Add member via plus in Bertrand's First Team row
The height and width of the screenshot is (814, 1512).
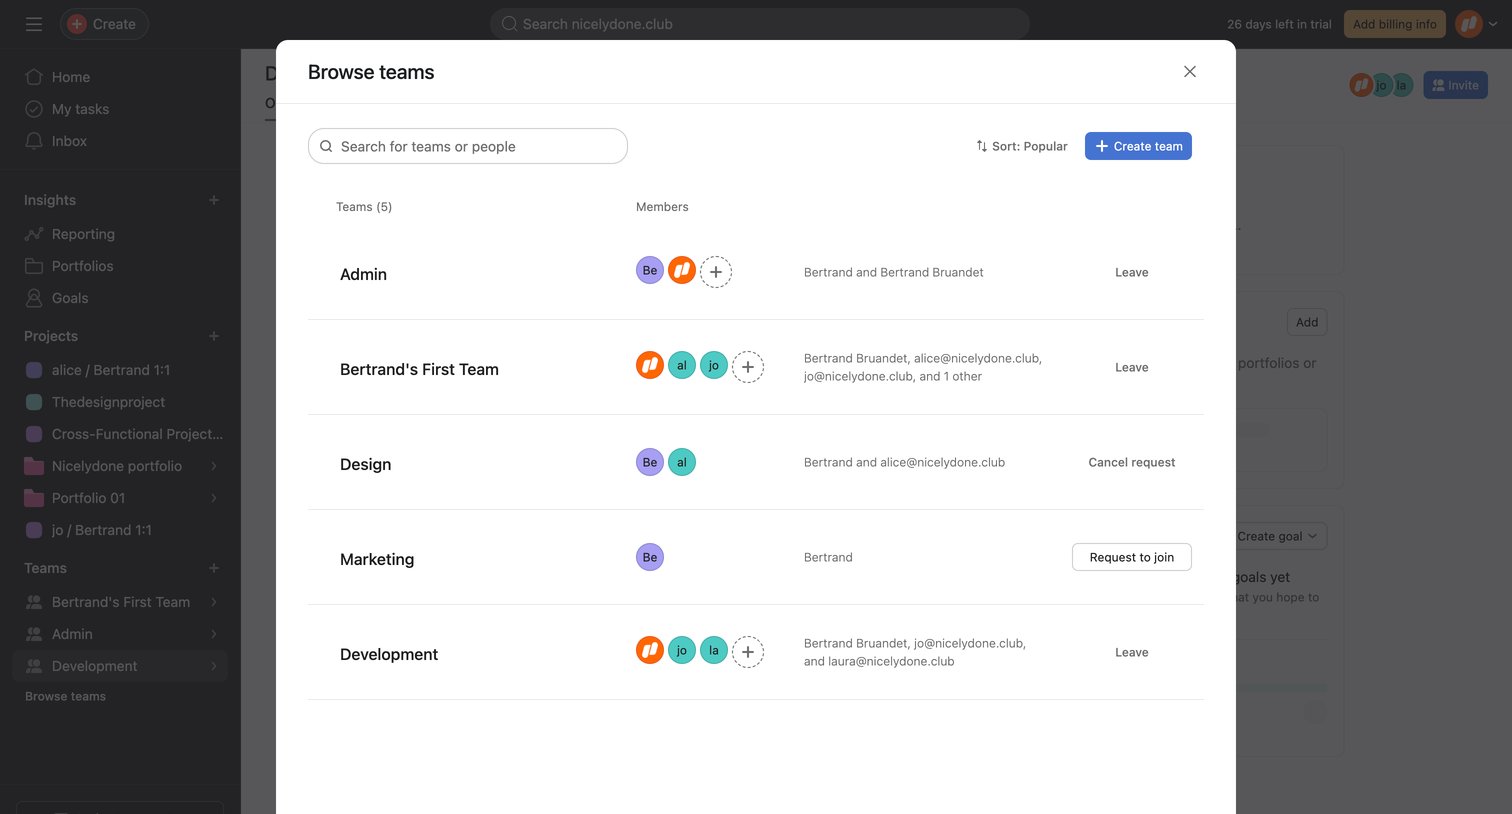(748, 367)
